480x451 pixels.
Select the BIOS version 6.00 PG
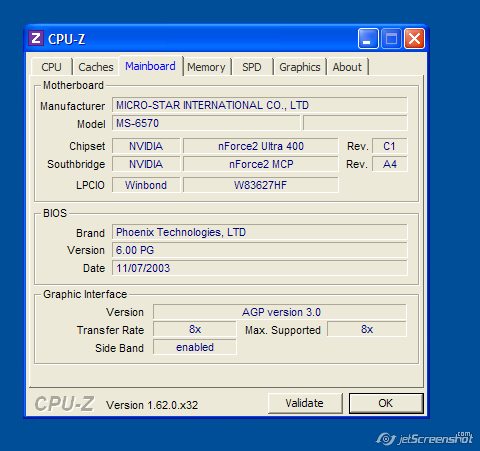click(x=259, y=250)
